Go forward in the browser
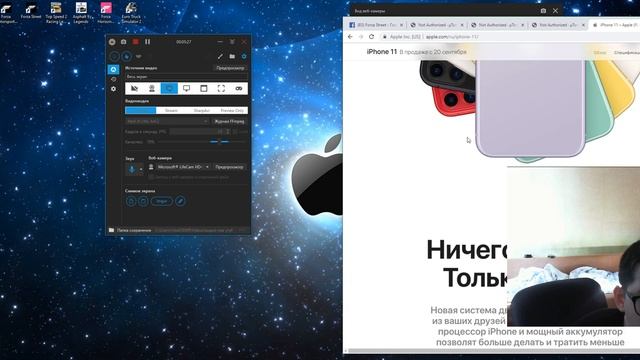 tap(361, 37)
